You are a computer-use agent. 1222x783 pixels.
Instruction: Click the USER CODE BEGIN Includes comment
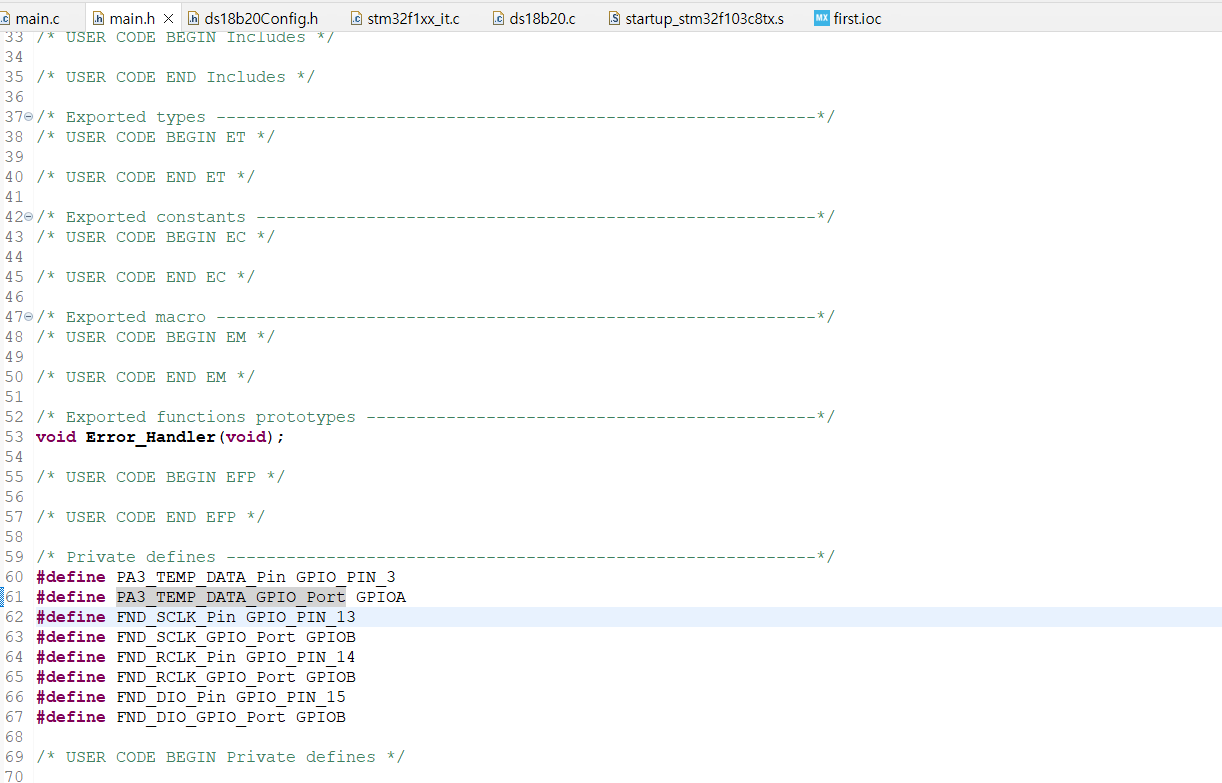tap(186, 37)
